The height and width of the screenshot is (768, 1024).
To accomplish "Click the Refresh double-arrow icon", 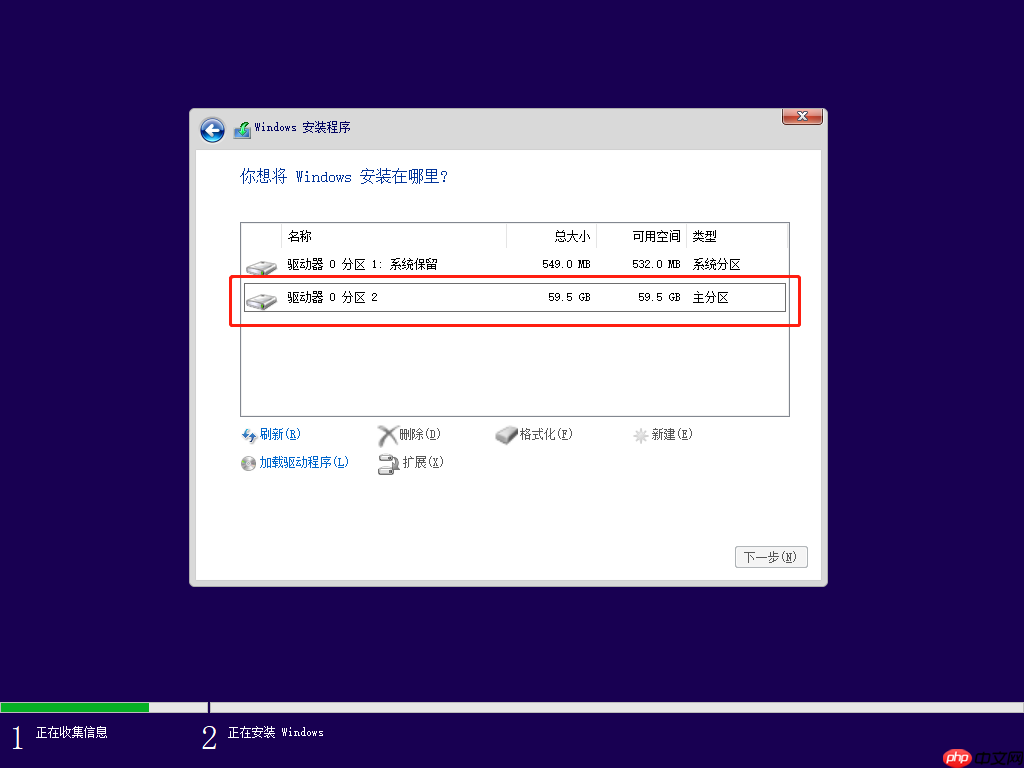I will pos(248,434).
